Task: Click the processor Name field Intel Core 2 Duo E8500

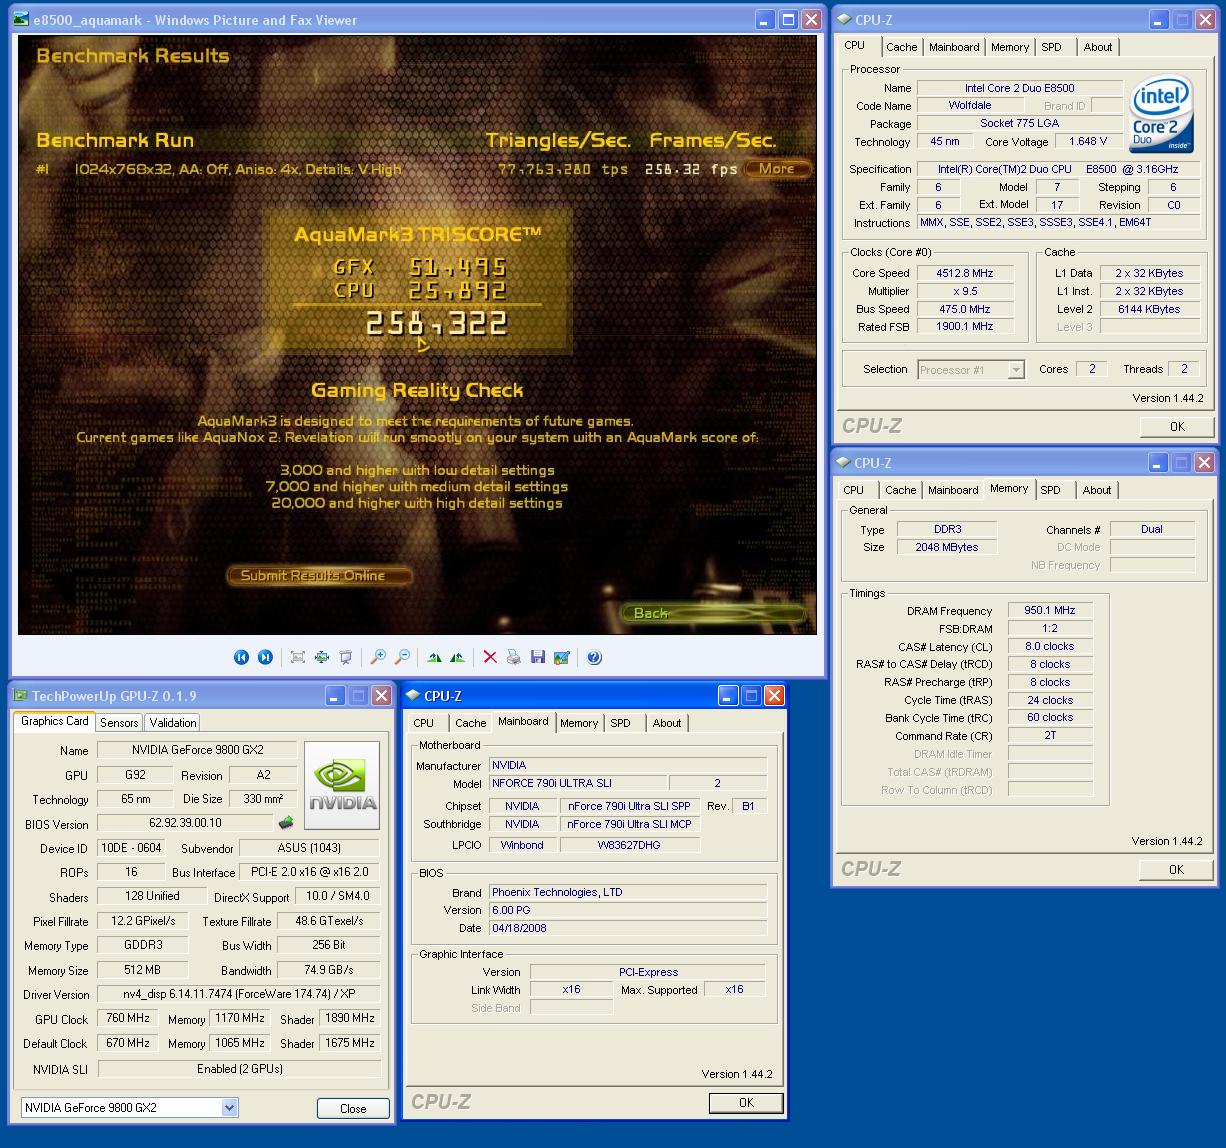Action: 1019,88
